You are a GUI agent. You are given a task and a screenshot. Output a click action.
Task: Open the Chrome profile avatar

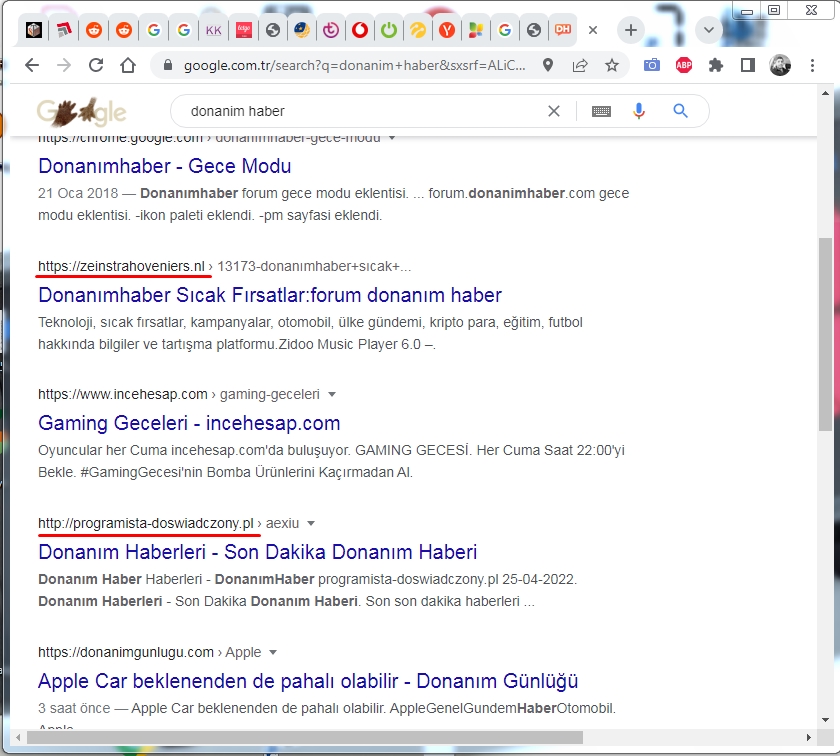click(780, 65)
